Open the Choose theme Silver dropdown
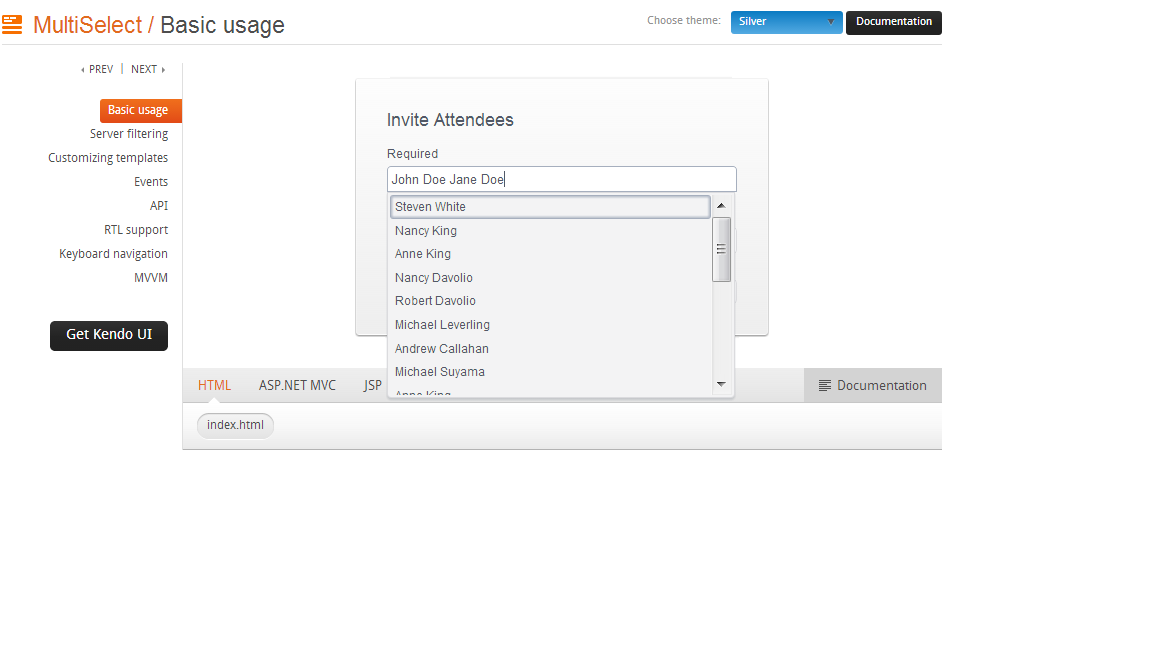 coord(786,22)
